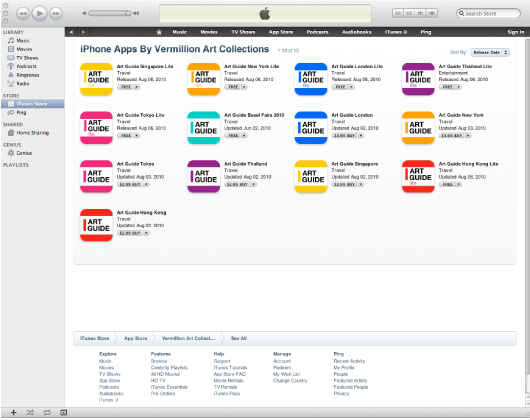530x420 pixels.
Task: Expand the arrow beside Art Guide Tokyo Lite's FREE
Action: point(137,135)
